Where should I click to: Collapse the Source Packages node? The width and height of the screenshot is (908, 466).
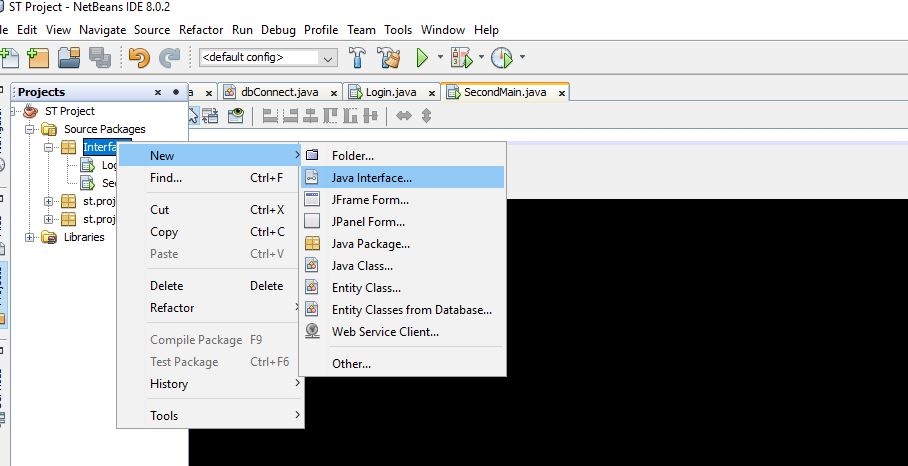[30, 129]
